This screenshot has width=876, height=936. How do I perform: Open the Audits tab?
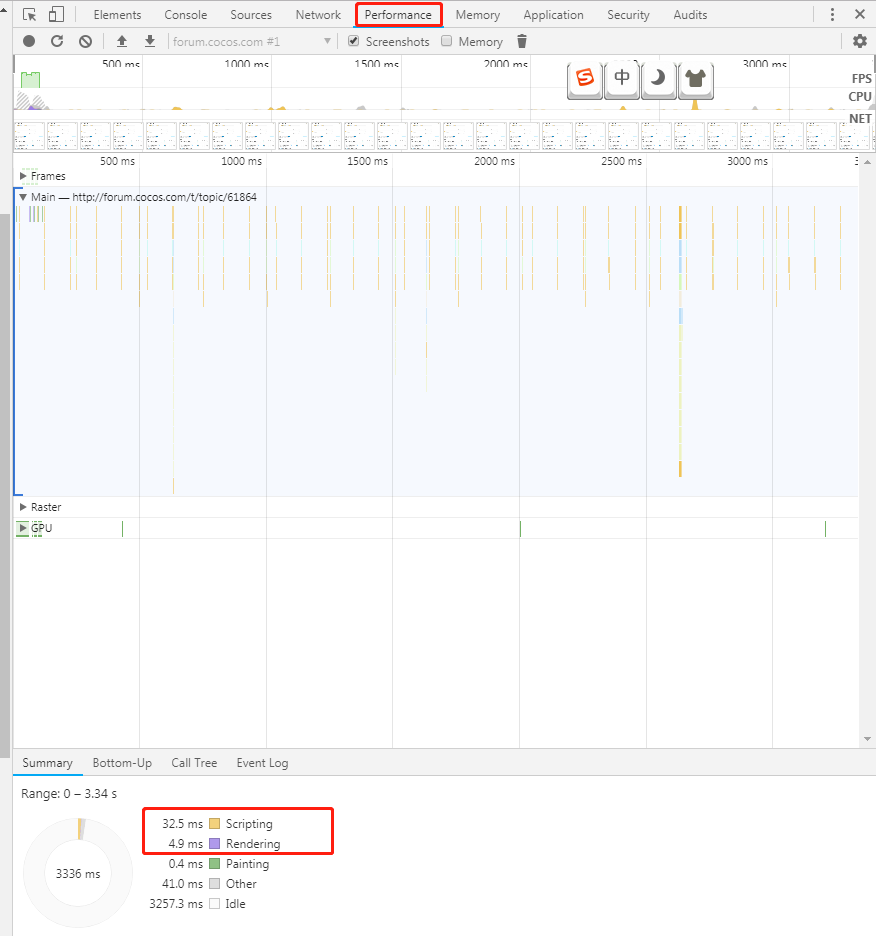coord(690,14)
